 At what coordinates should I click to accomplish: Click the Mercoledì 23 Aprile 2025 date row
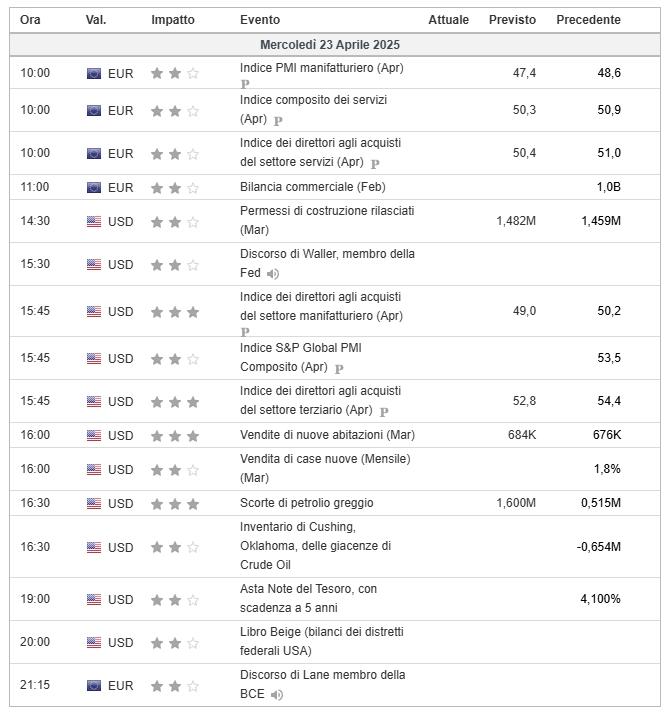tap(335, 45)
